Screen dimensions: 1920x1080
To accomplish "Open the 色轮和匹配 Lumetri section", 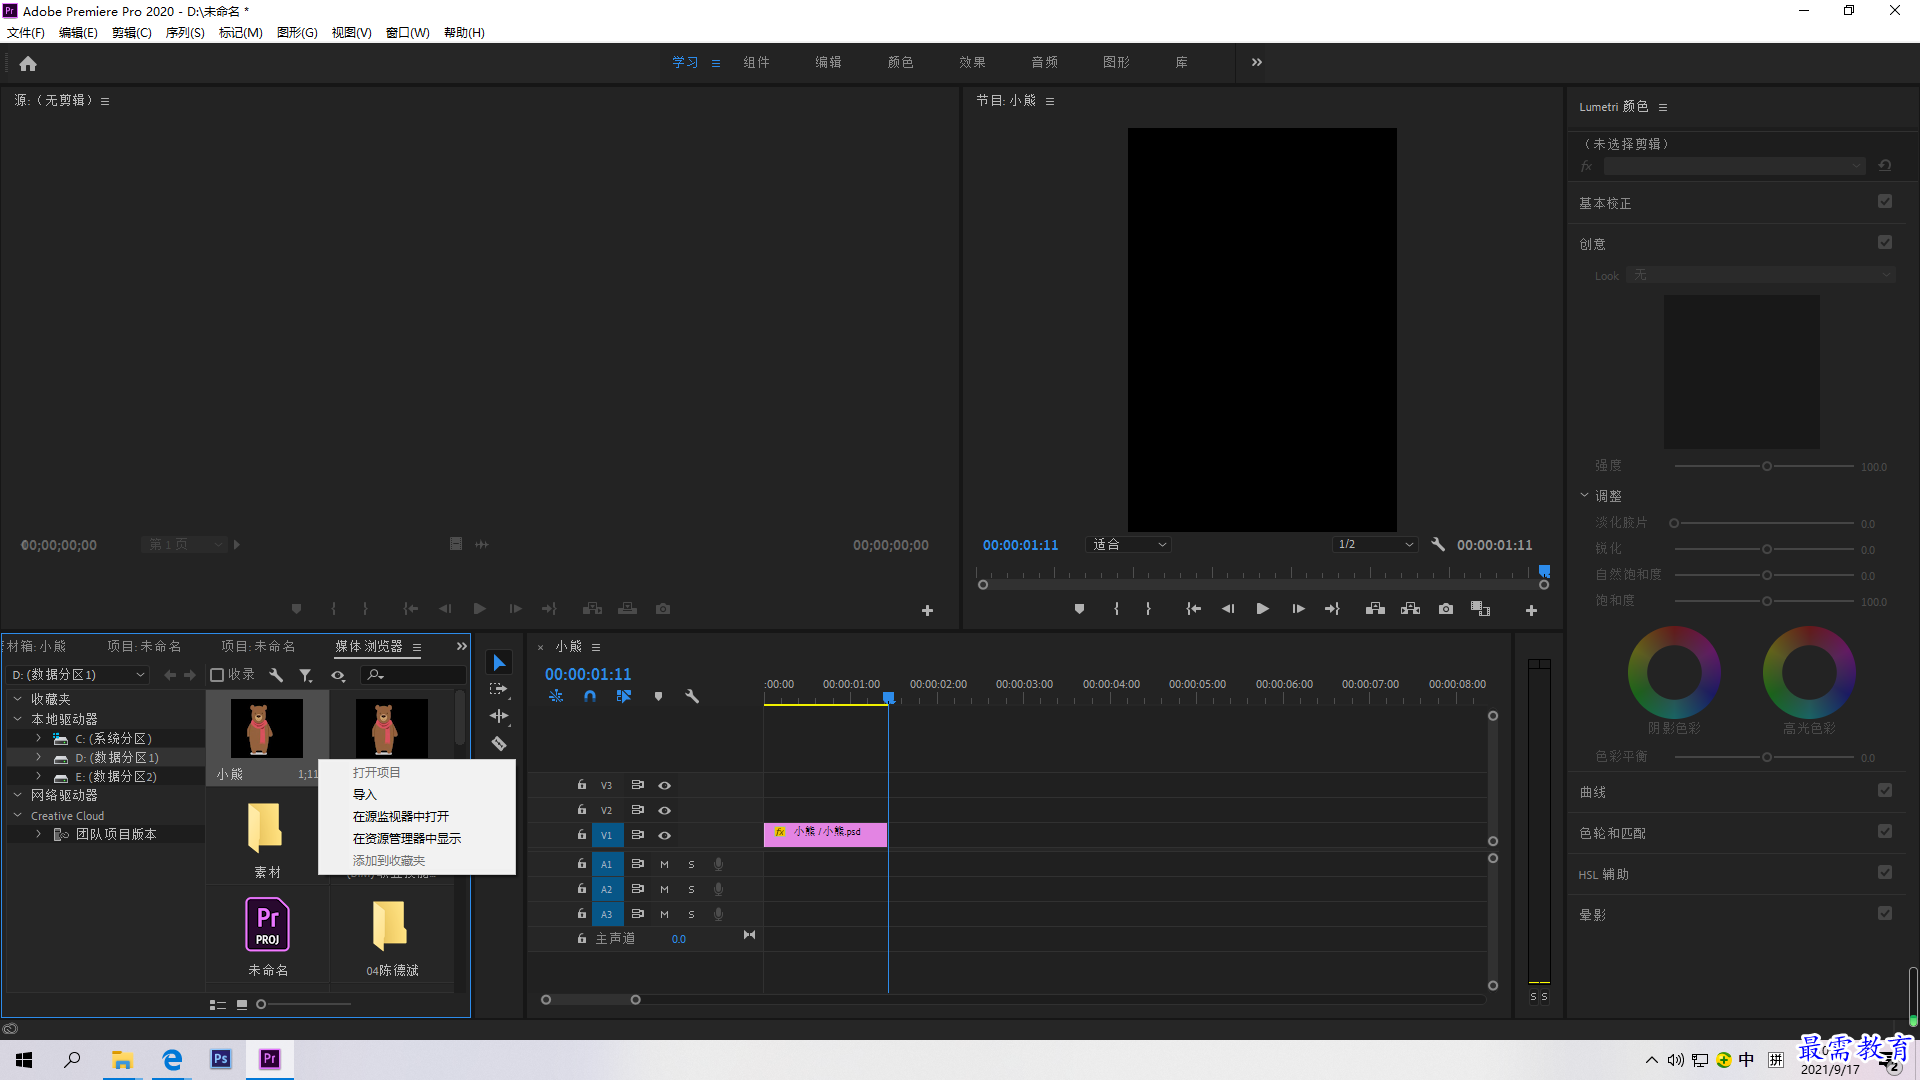I will pos(1612,833).
